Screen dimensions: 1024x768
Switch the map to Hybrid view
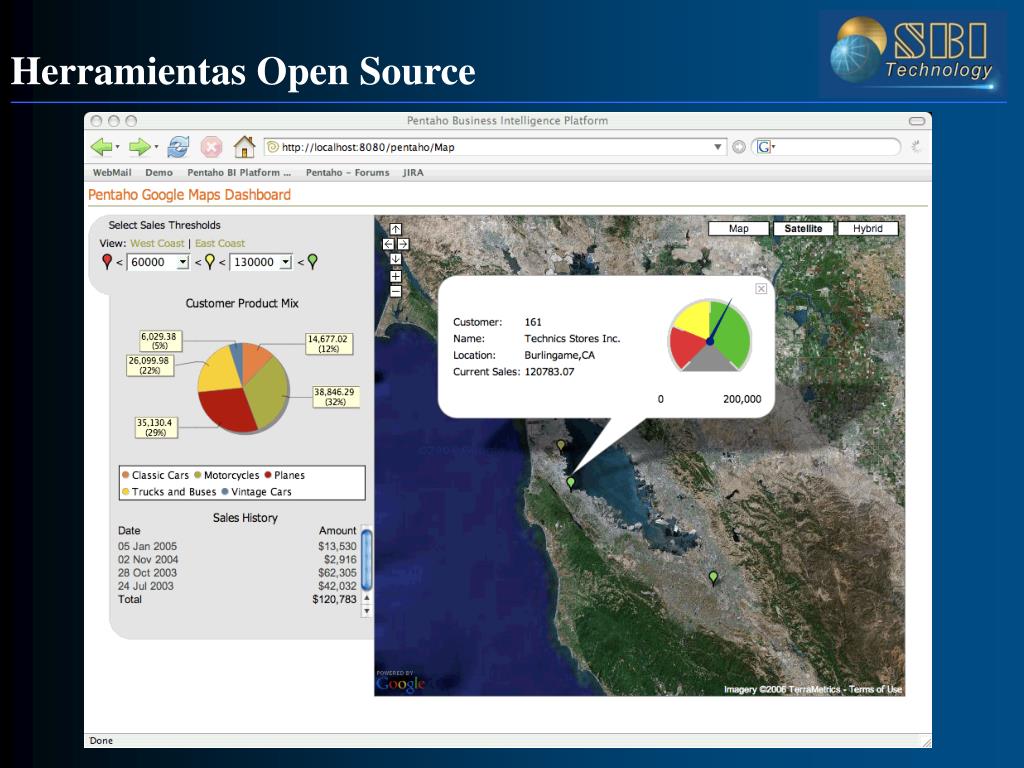[868, 229]
